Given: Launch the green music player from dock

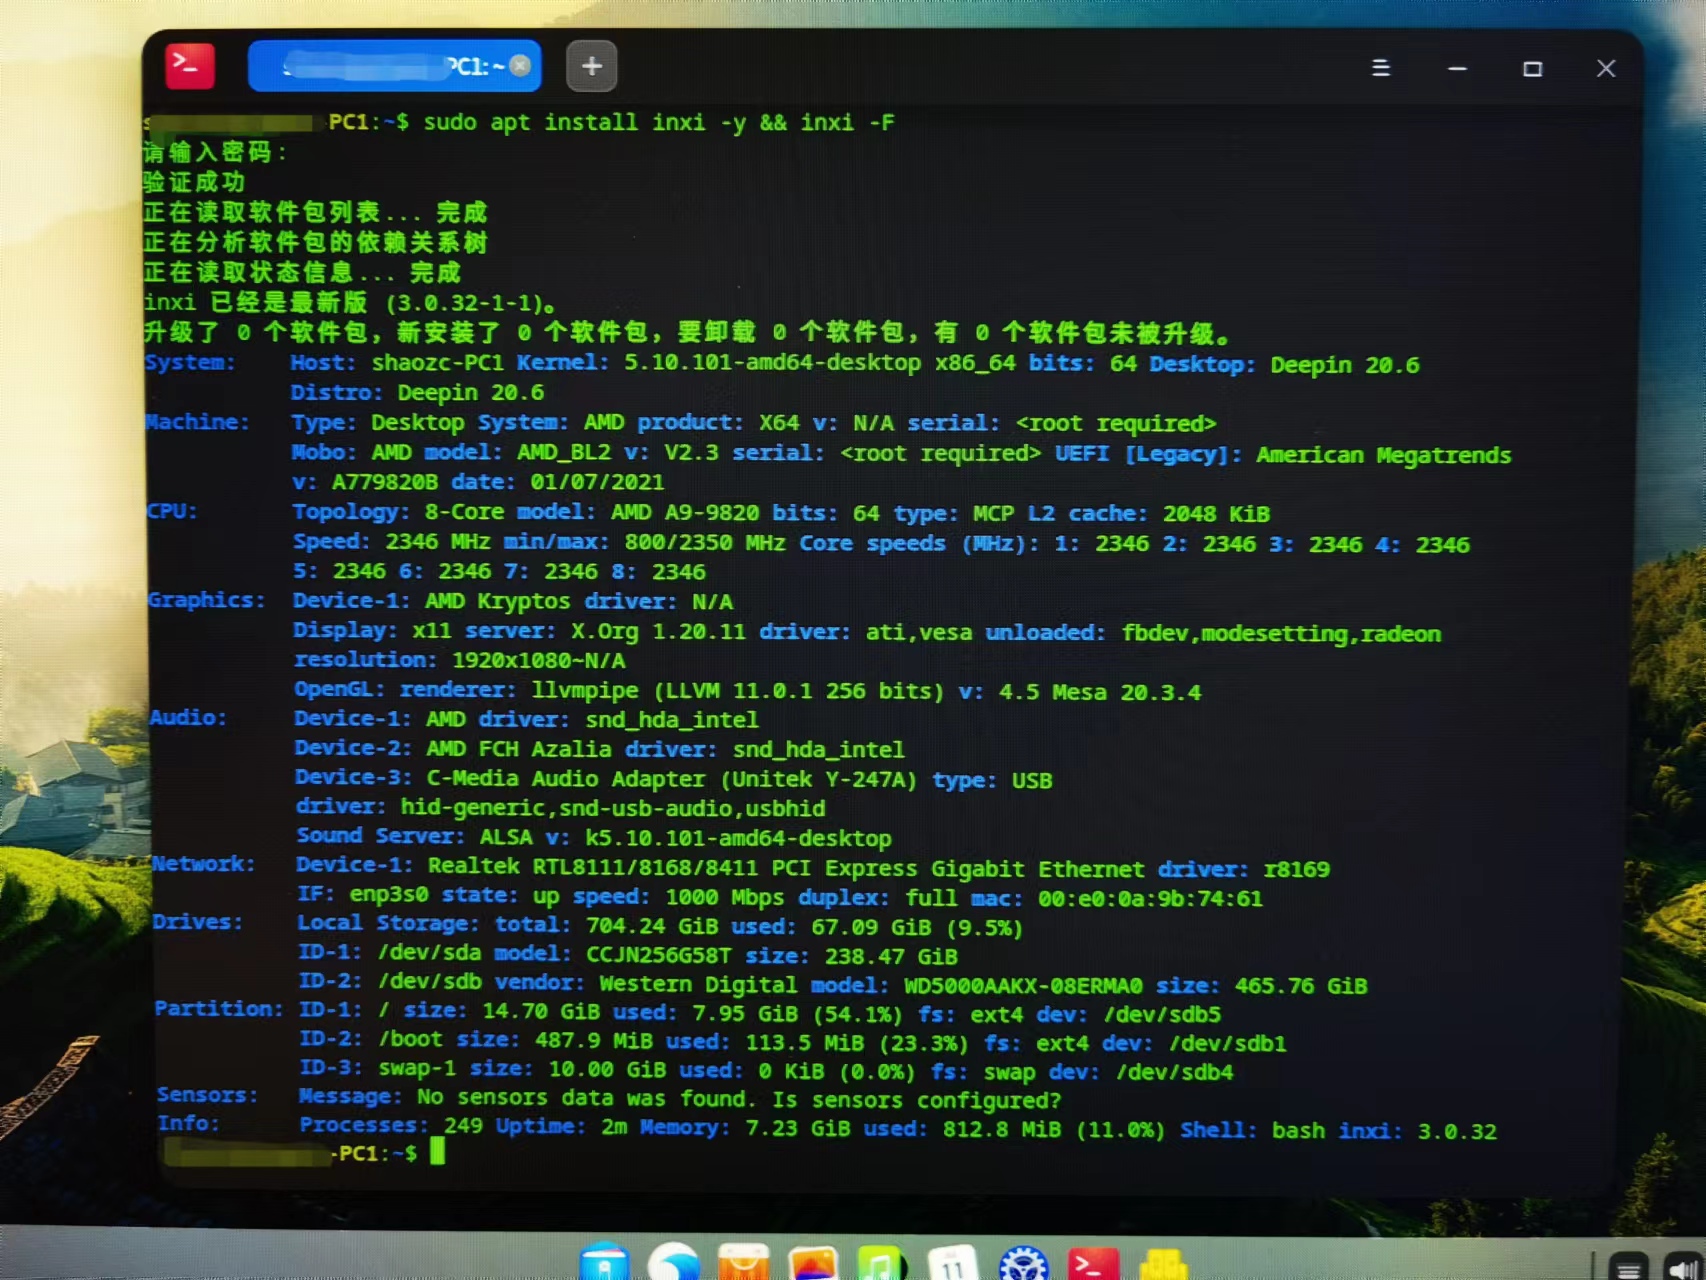Looking at the screenshot, I should (882, 1262).
